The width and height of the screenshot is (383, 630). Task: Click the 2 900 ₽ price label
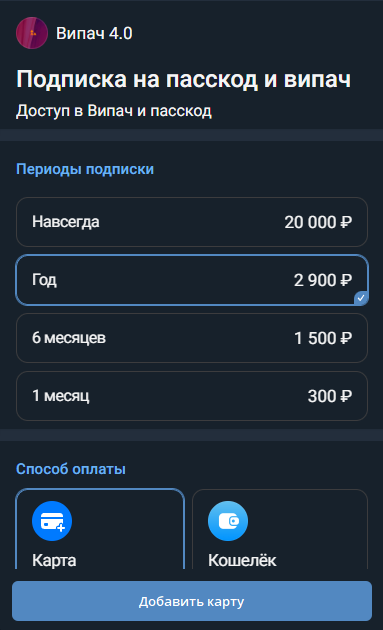[x=323, y=280]
